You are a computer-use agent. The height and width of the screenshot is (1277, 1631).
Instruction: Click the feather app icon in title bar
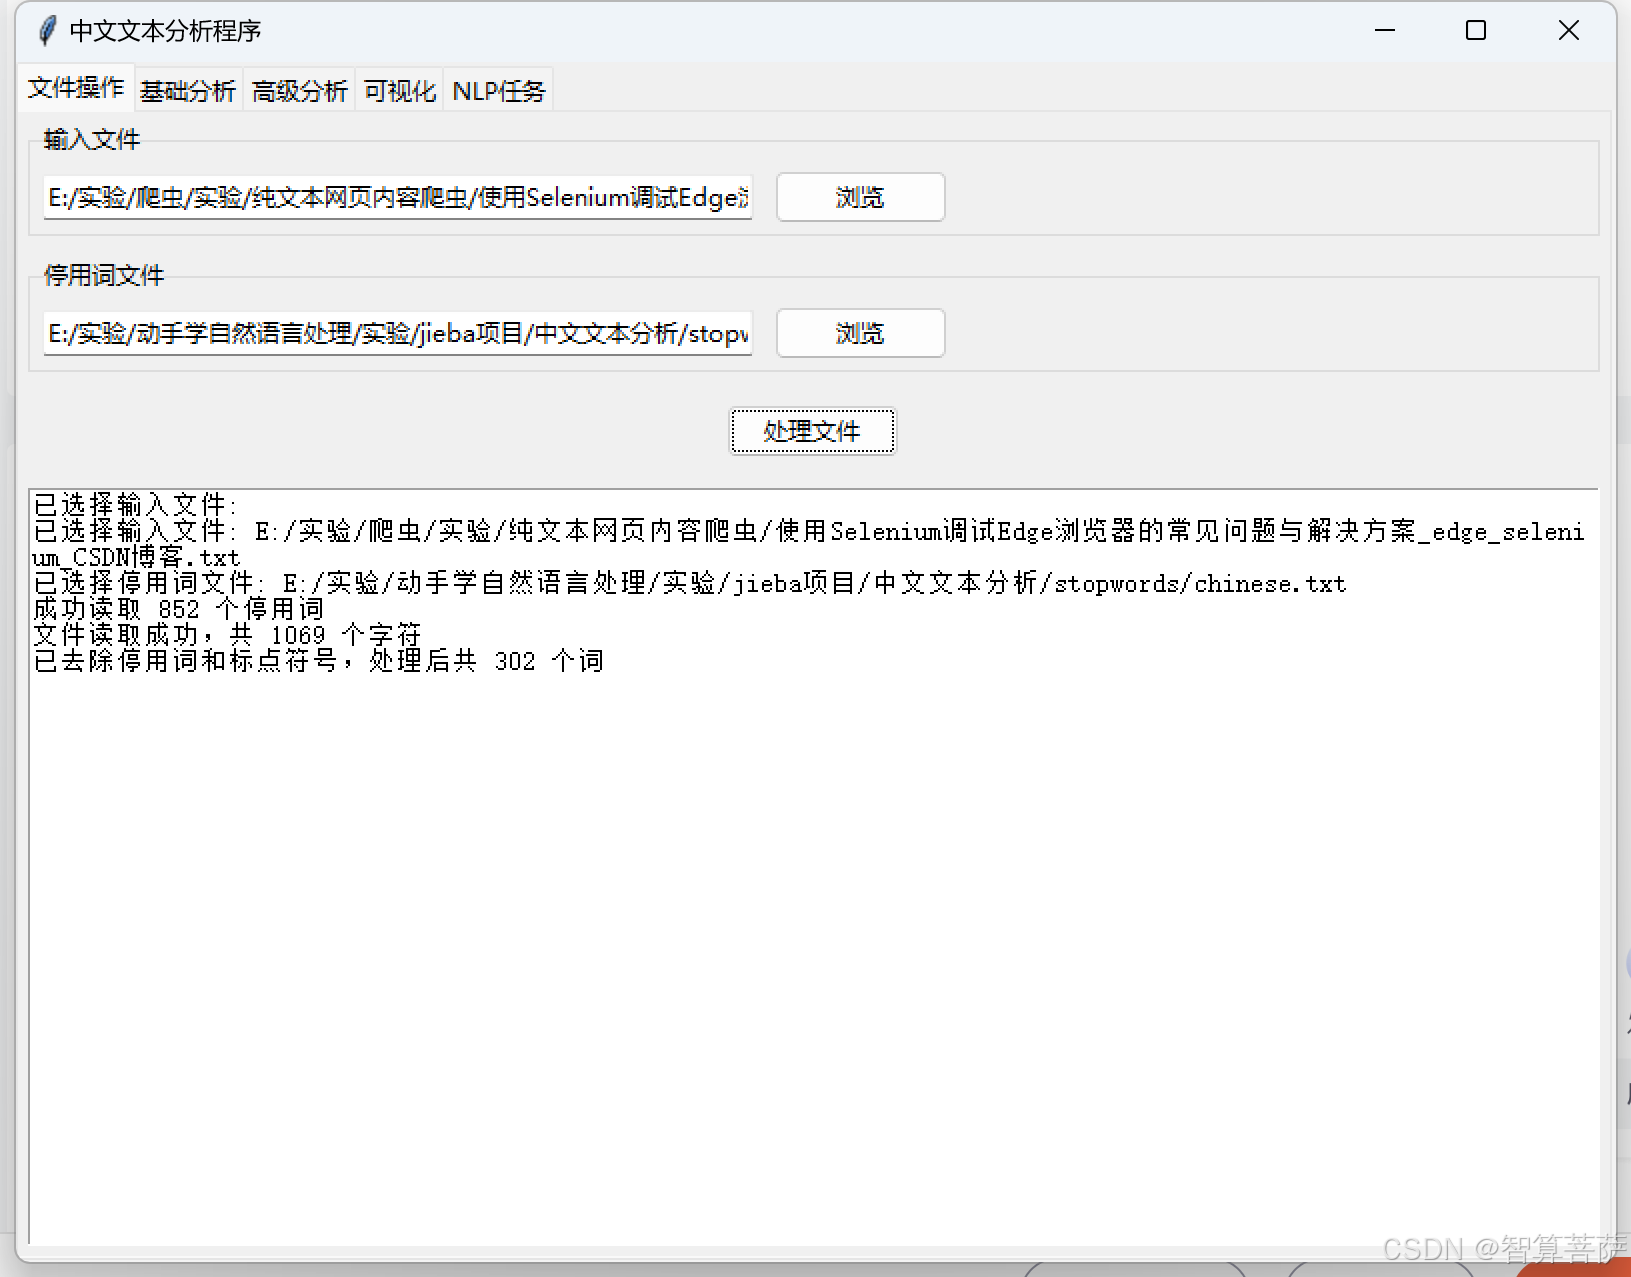pyautogui.click(x=46, y=31)
